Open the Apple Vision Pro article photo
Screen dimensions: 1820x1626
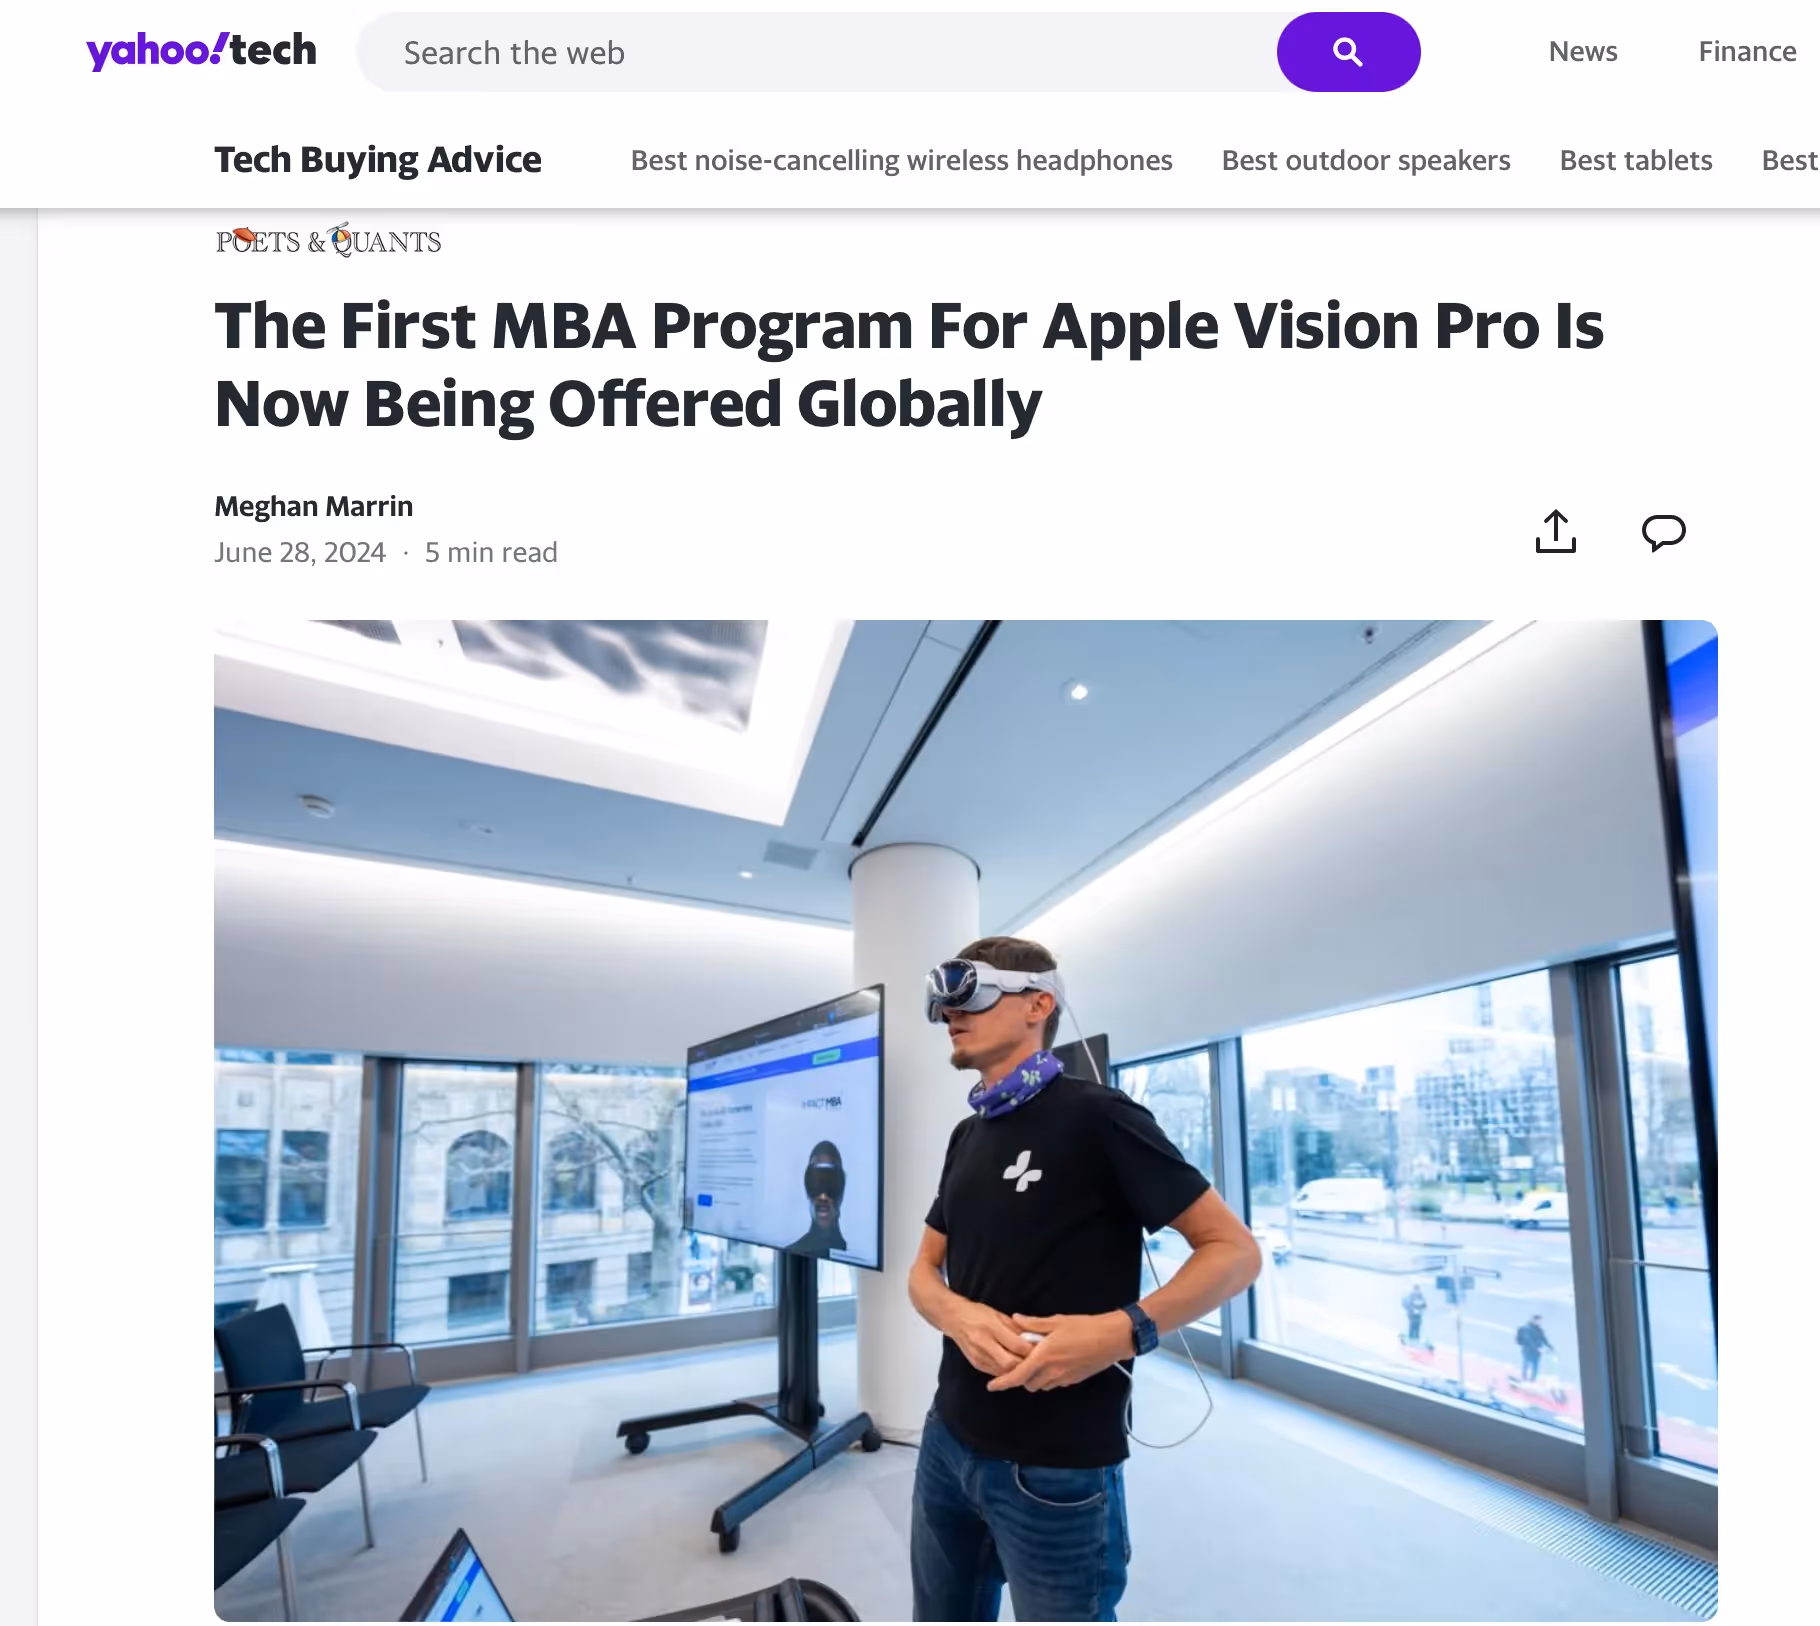(x=965, y=1120)
